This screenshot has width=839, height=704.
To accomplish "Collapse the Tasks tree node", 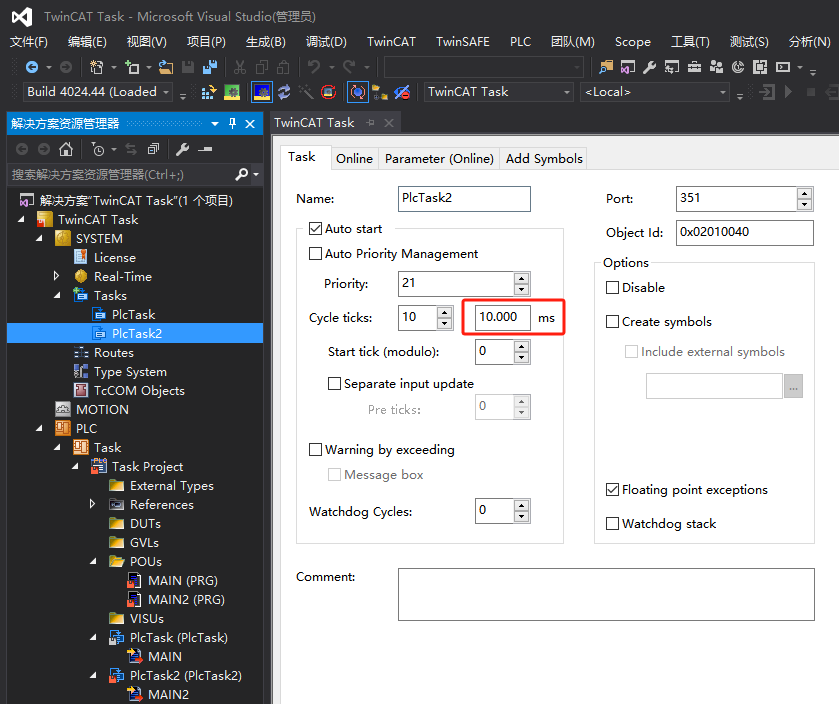I will 57,295.
